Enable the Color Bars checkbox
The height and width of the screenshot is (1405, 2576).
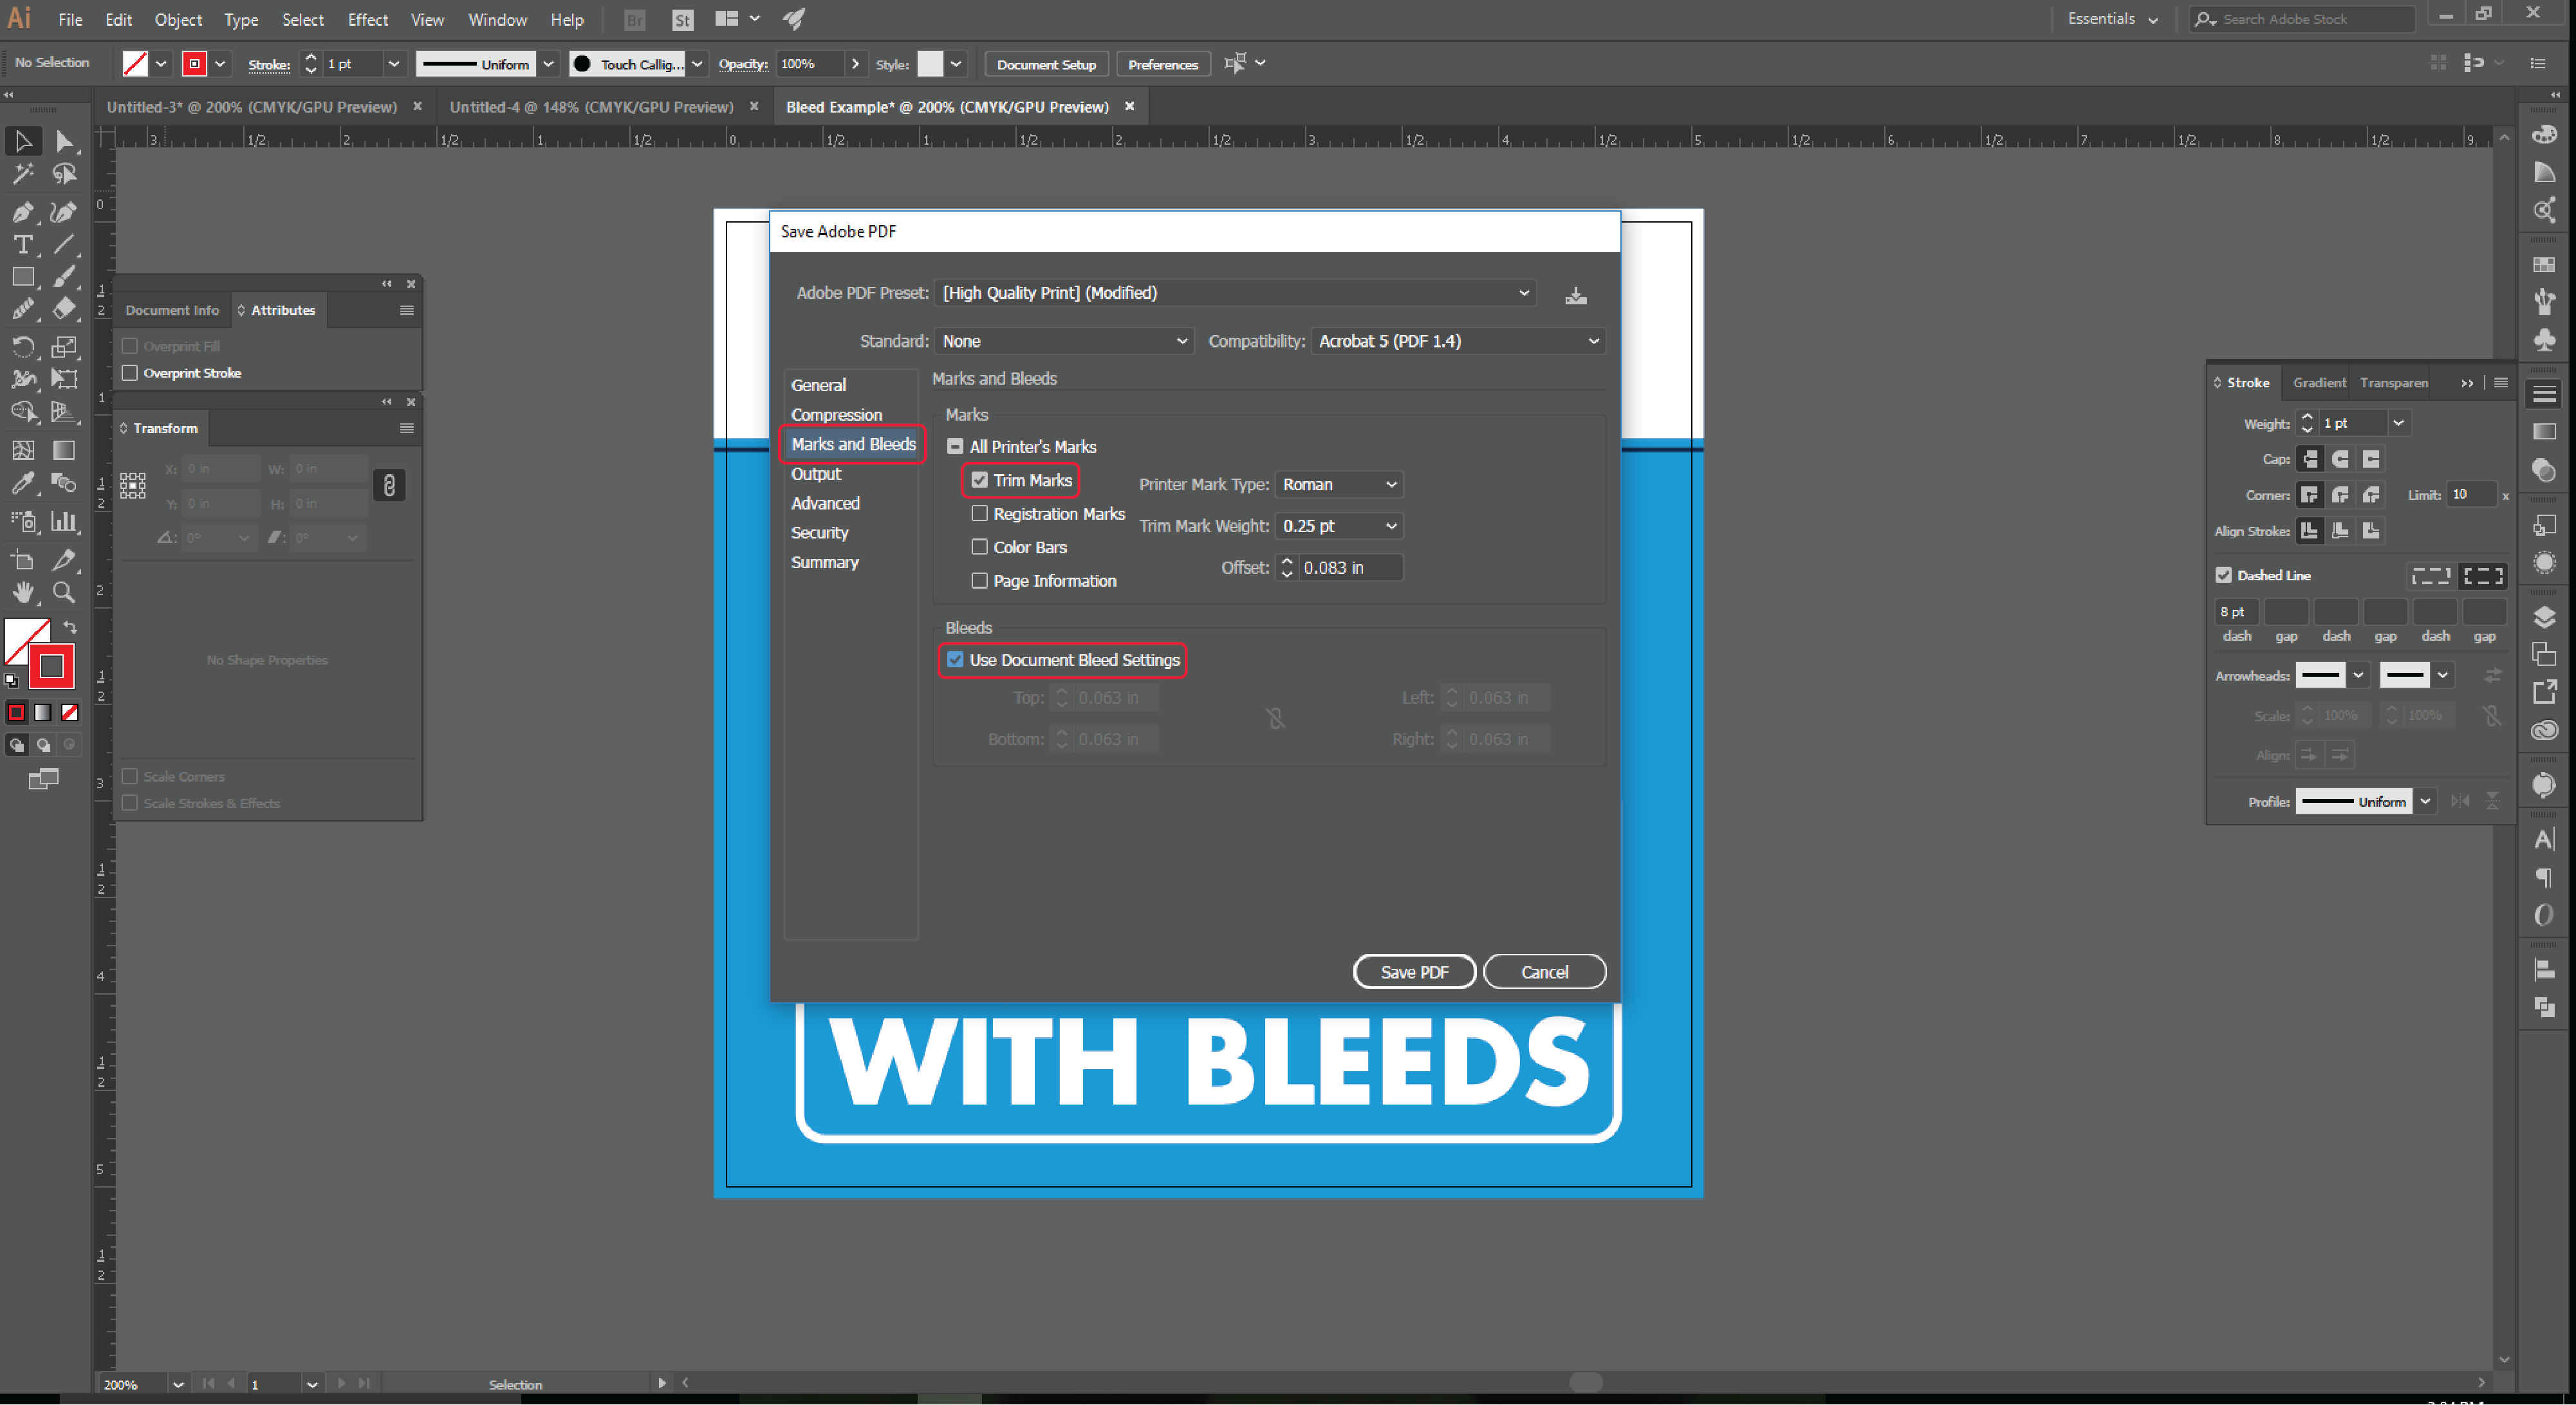pos(980,547)
